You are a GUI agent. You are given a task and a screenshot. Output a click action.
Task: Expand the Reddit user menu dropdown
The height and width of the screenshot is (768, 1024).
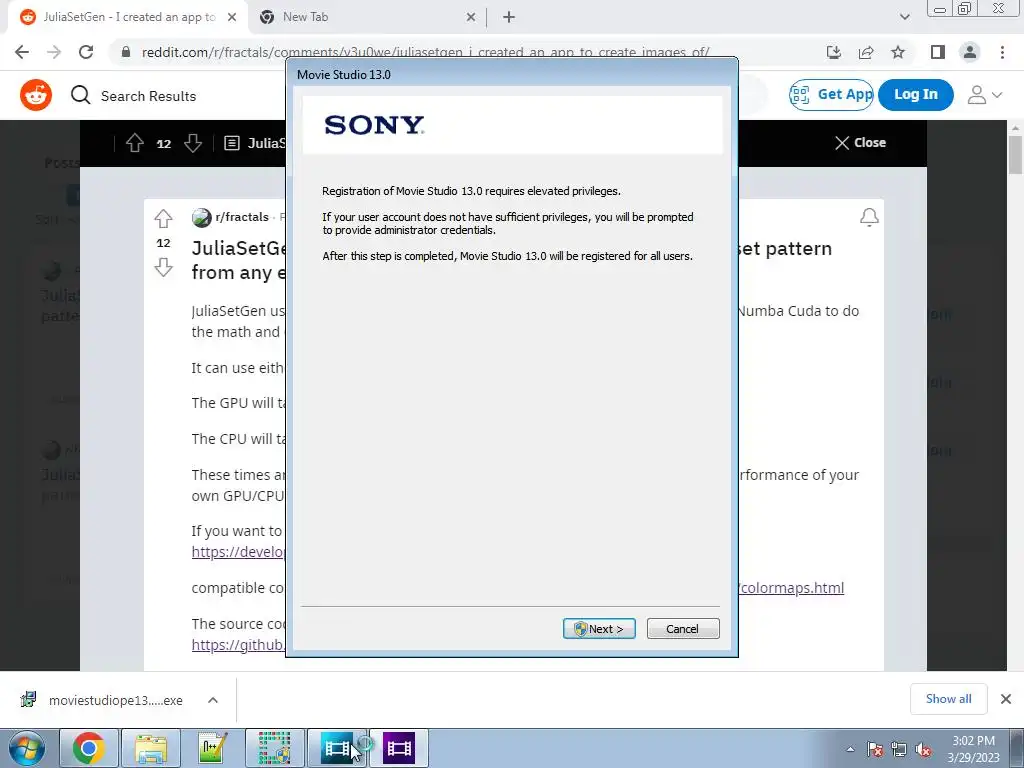(x=985, y=95)
